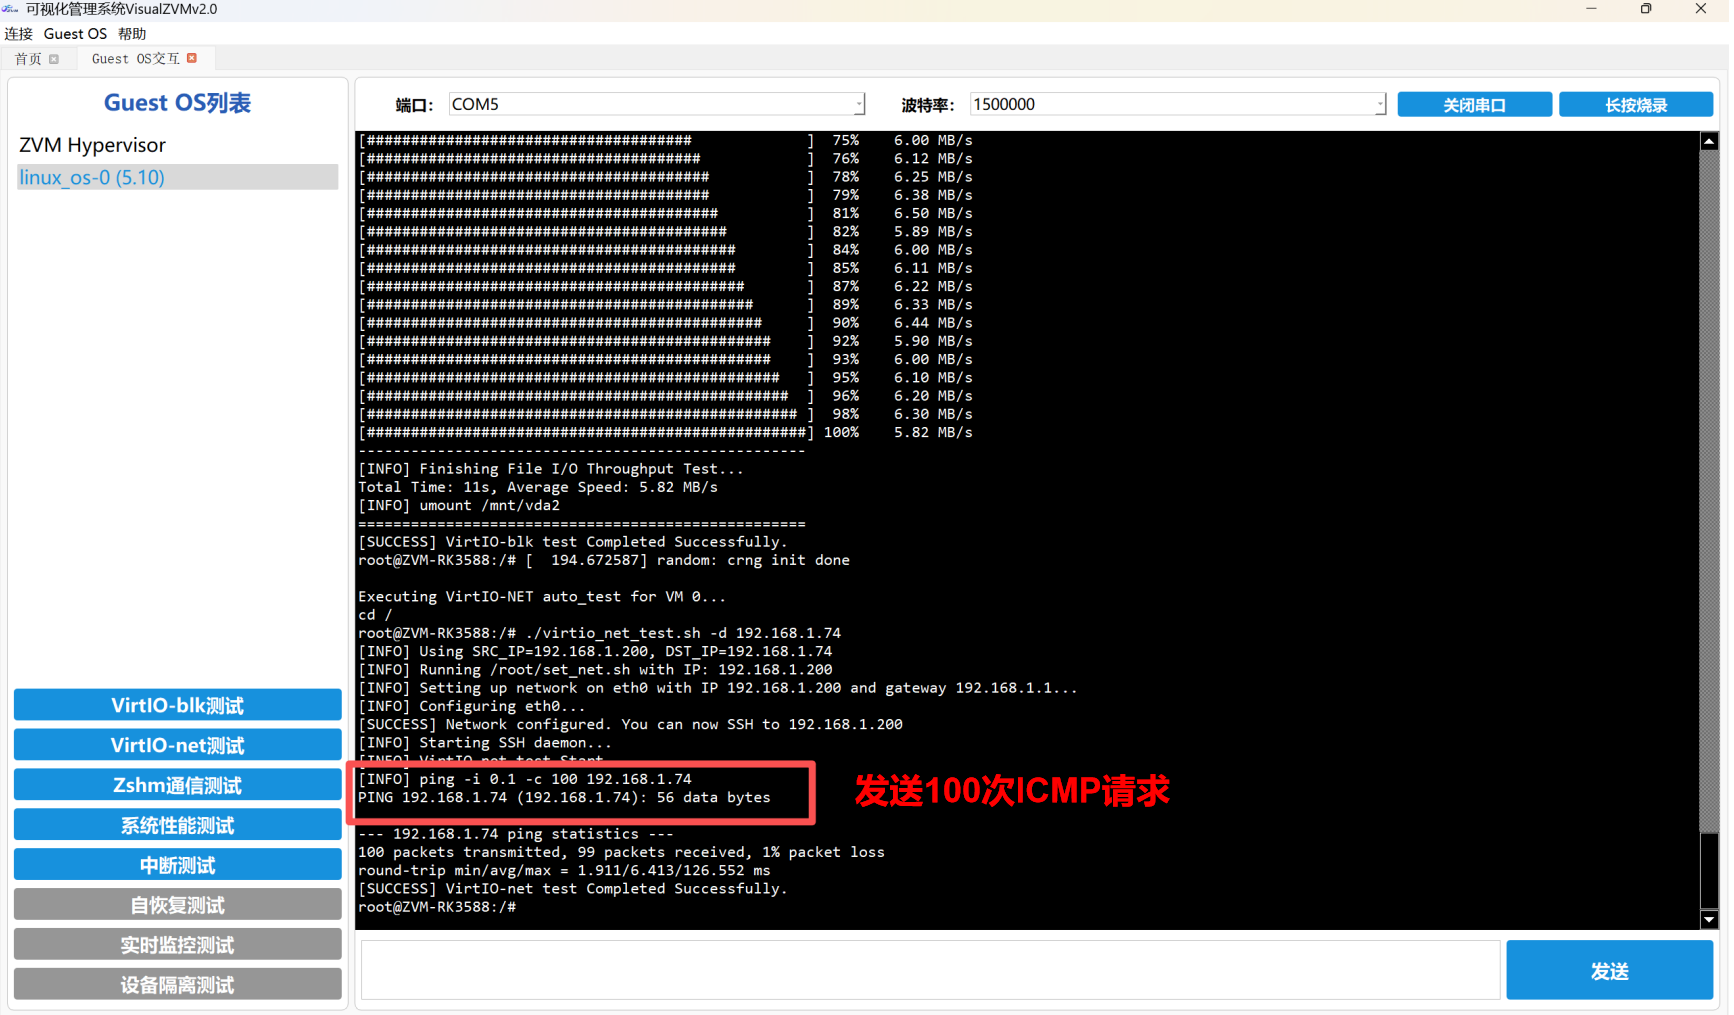Expand the COM5 port dropdown
This screenshot has width=1734, height=1015.
858,105
